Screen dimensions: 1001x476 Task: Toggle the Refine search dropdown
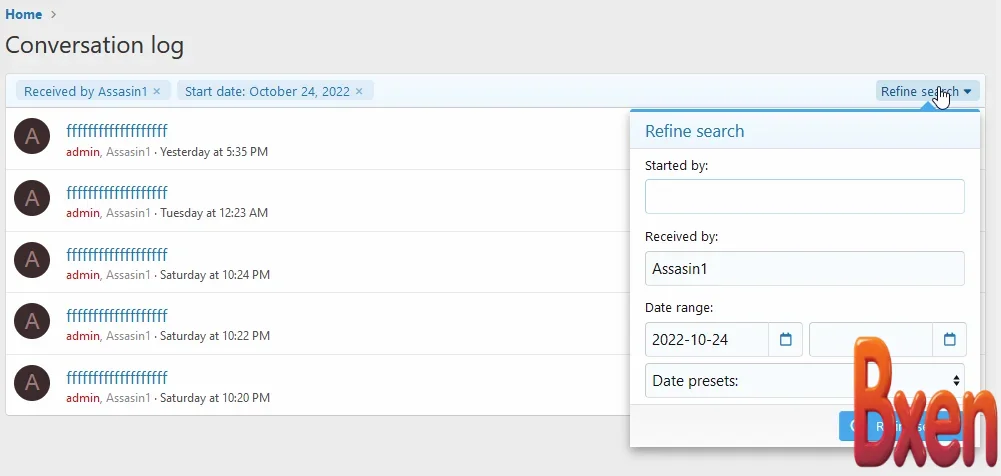coord(926,91)
